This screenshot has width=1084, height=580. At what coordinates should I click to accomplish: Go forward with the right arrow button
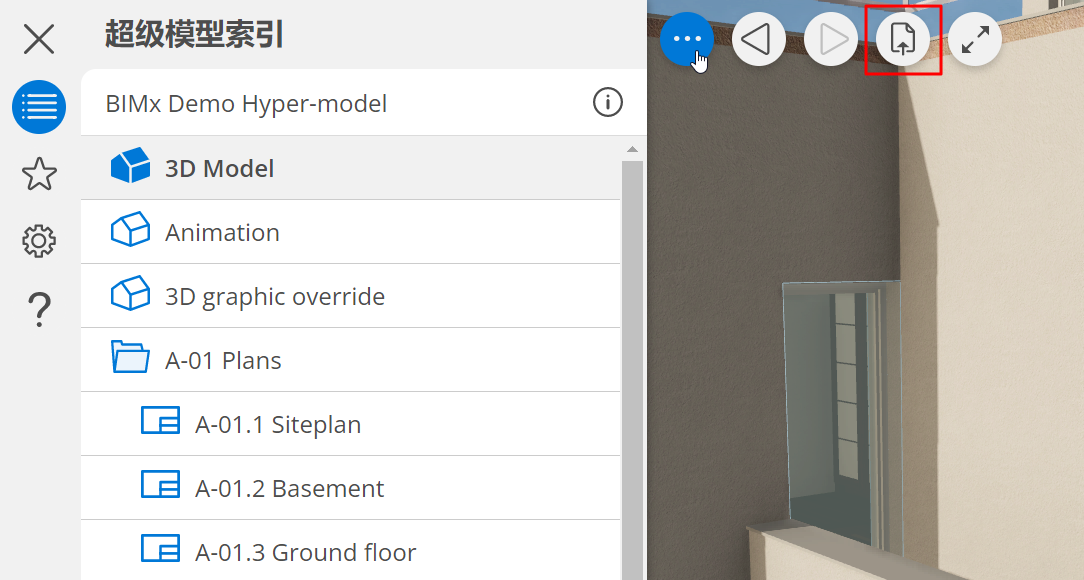831,39
